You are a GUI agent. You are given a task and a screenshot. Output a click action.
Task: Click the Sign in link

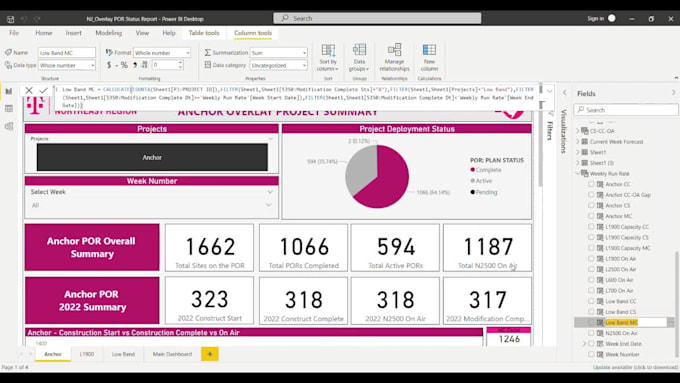point(595,19)
